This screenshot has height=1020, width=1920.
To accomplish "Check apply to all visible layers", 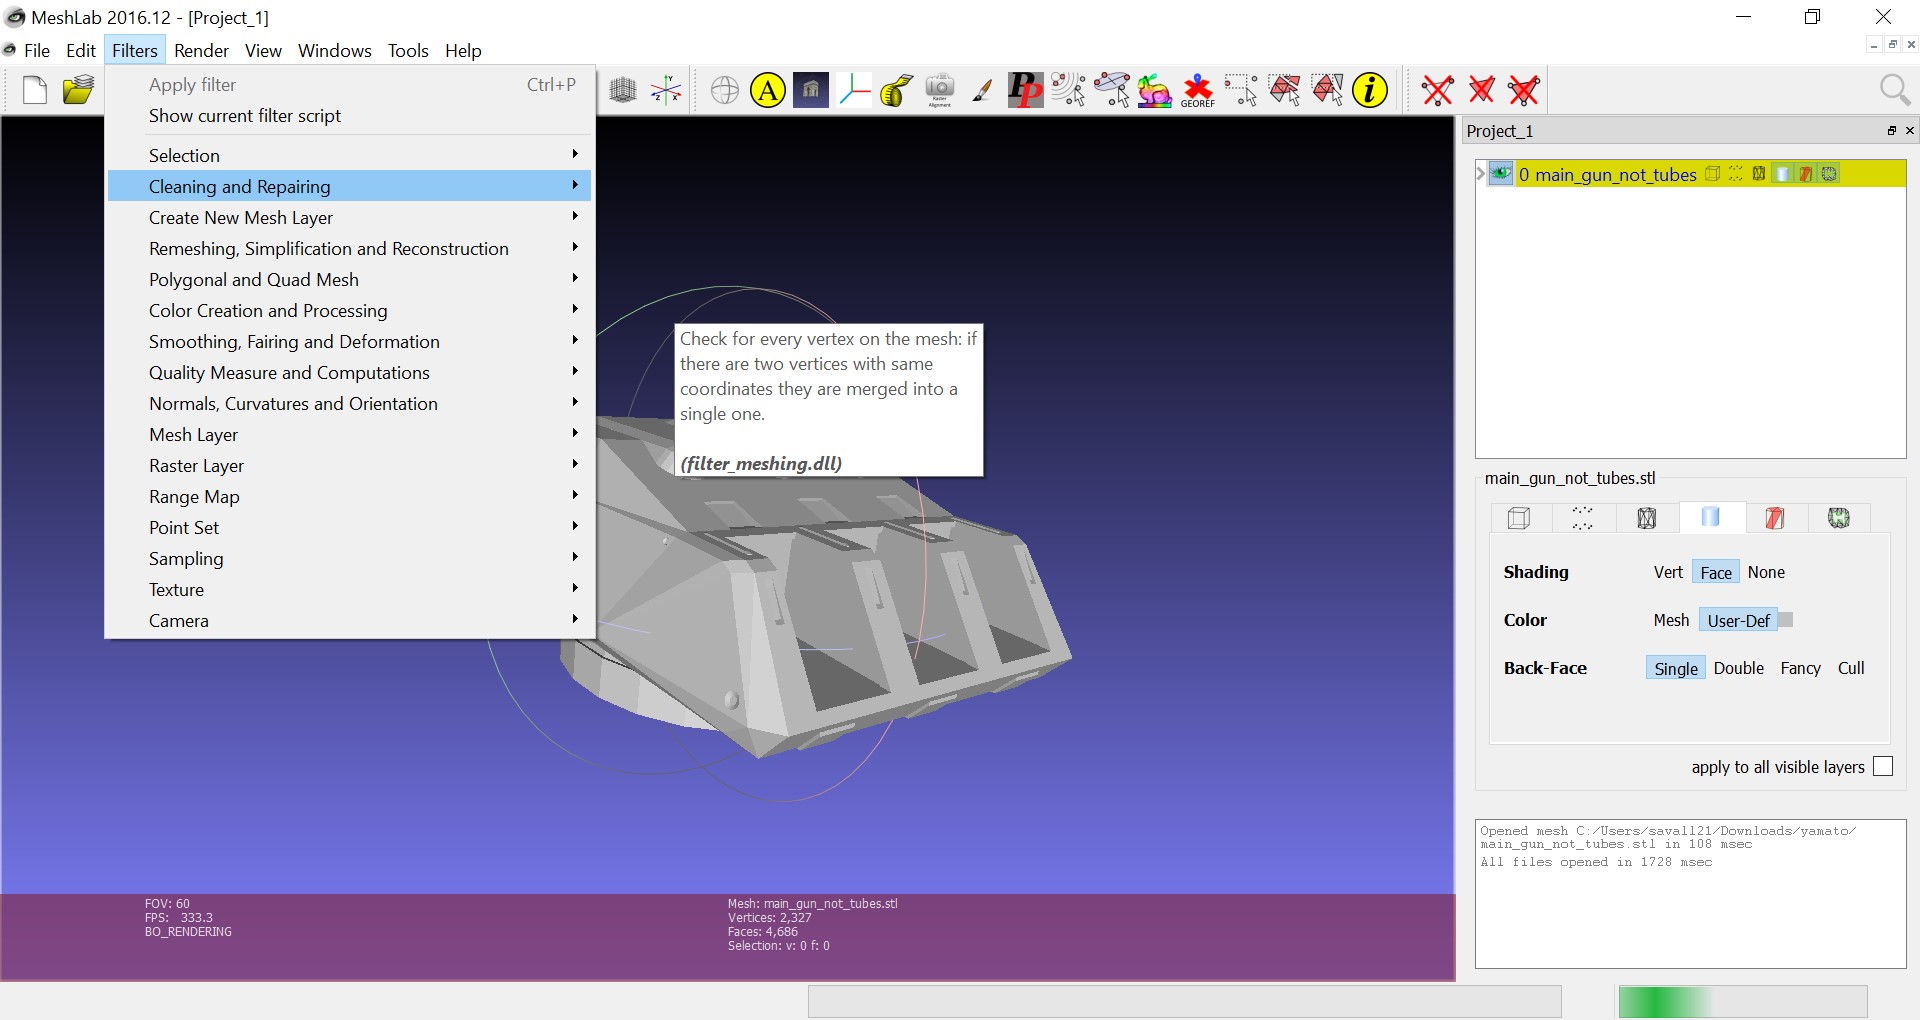I will click(1883, 767).
